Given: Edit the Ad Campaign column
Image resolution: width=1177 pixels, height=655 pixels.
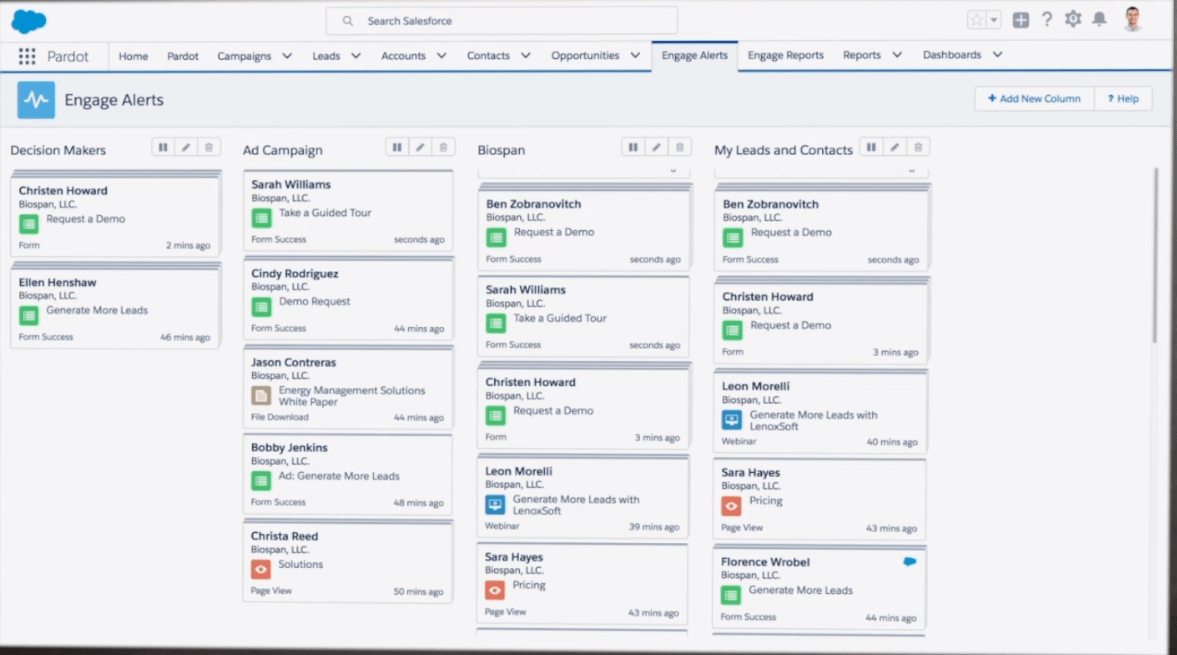Looking at the screenshot, I should click(420, 147).
